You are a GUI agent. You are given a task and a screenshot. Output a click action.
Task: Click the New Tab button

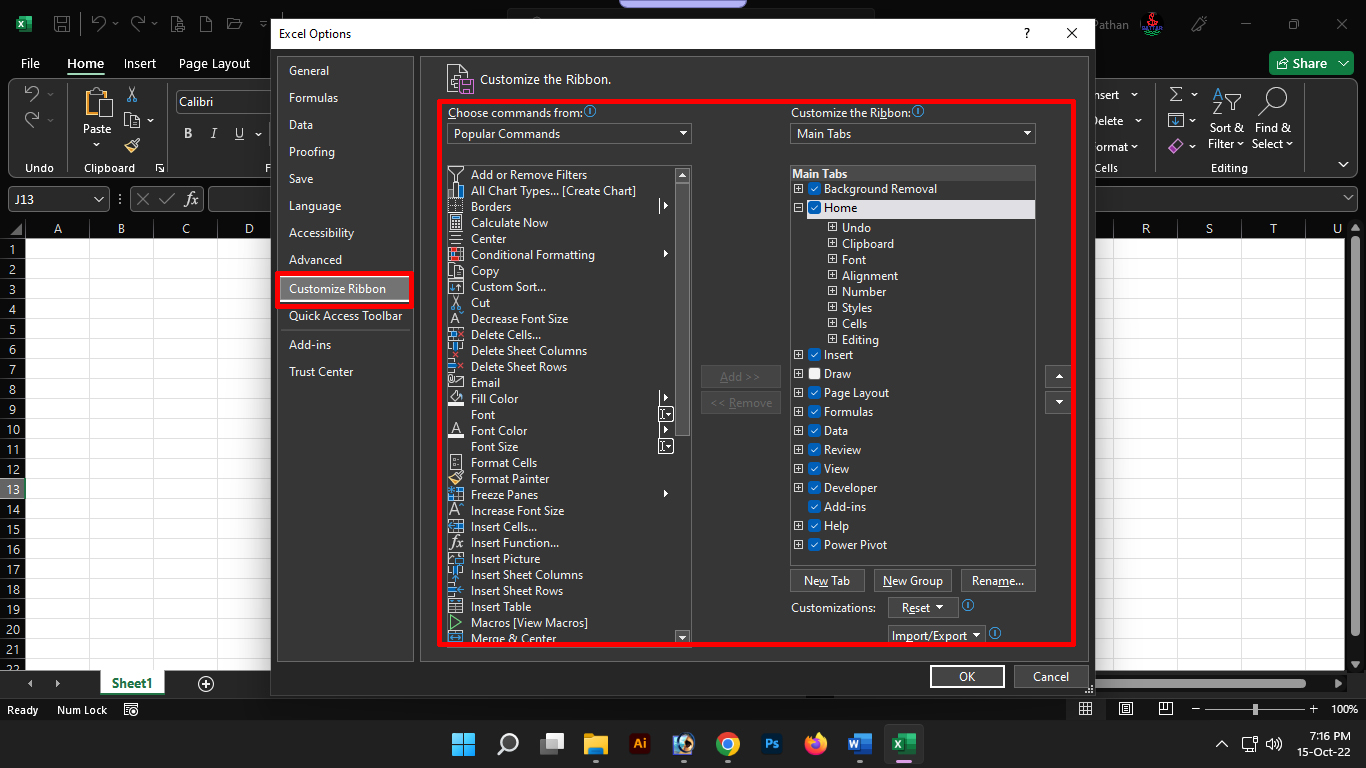pyautogui.click(x=827, y=581)
